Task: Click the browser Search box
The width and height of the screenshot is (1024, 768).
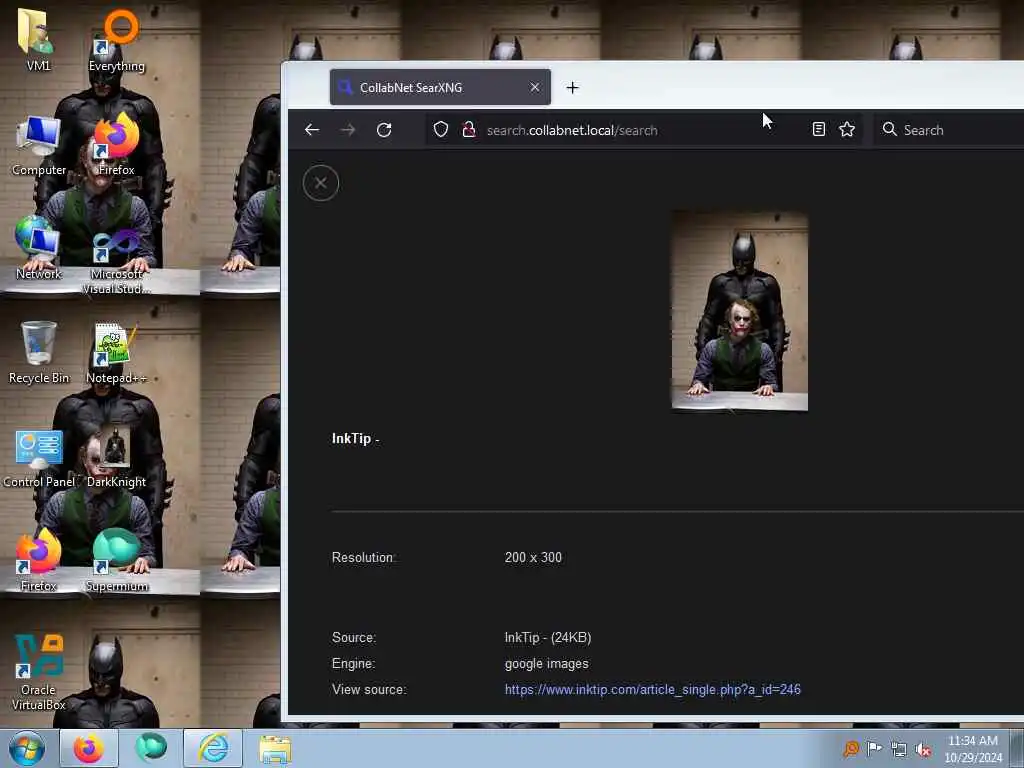Action: point(950,129)
